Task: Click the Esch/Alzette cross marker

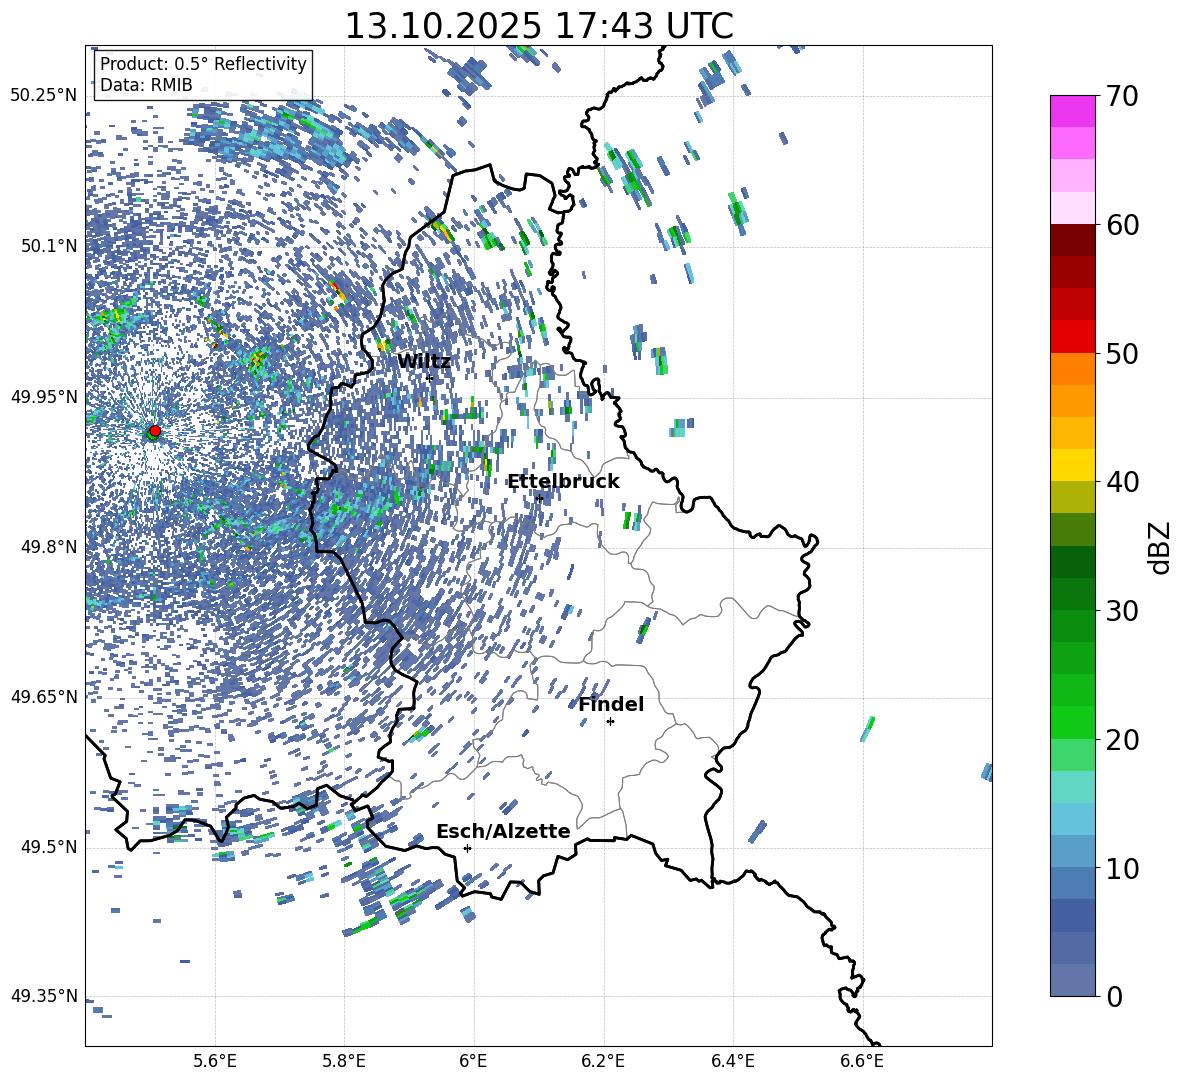Action: [x=467, y=848]
